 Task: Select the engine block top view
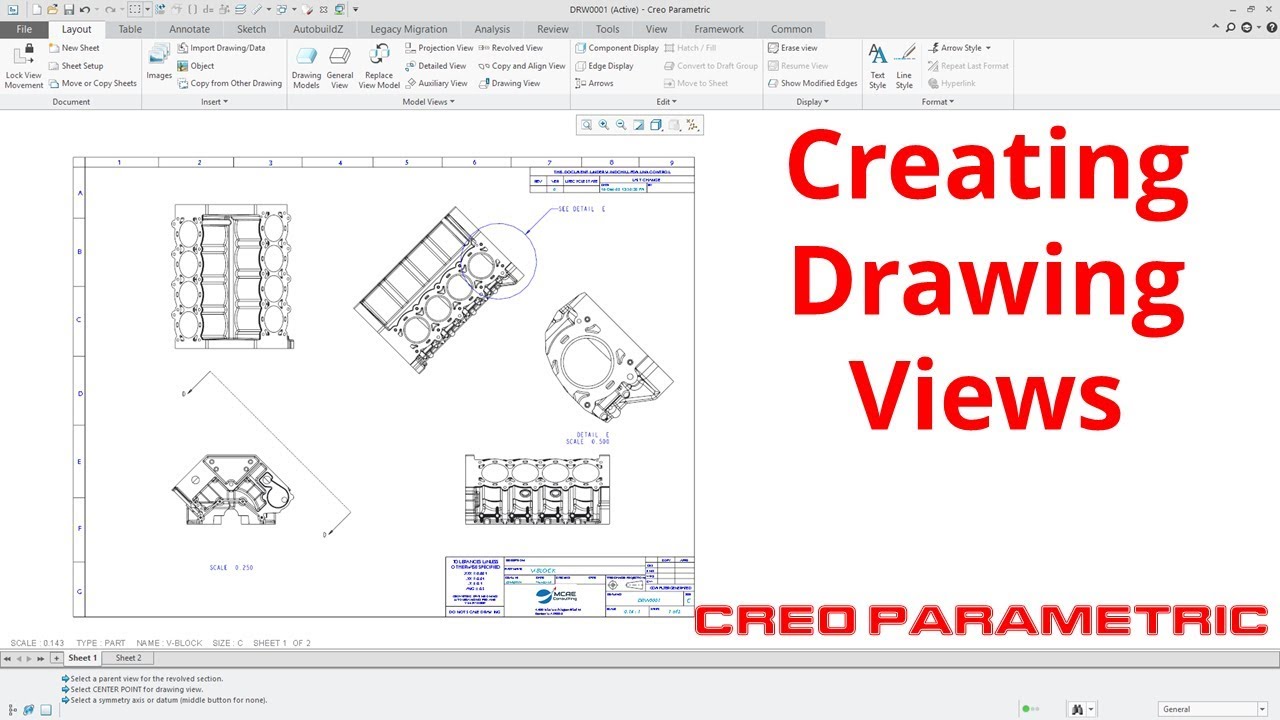coord(234,277)
